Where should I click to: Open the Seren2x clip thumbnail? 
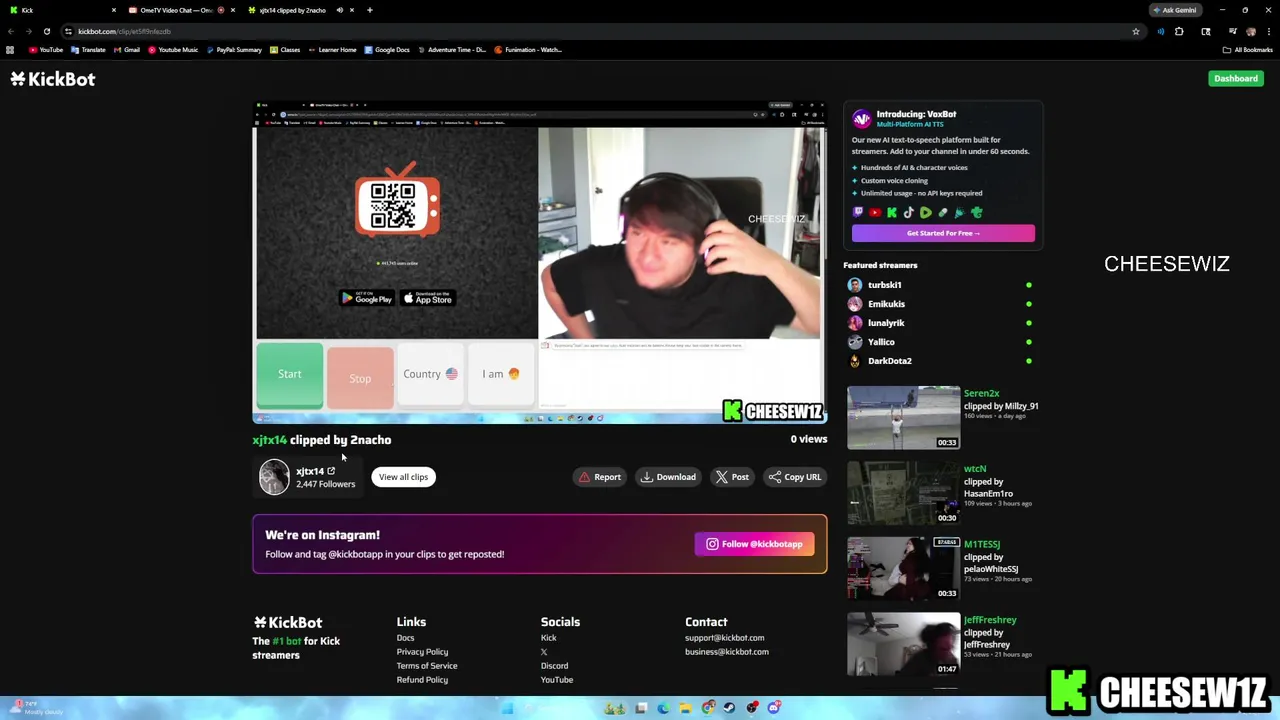click(903, 418)
